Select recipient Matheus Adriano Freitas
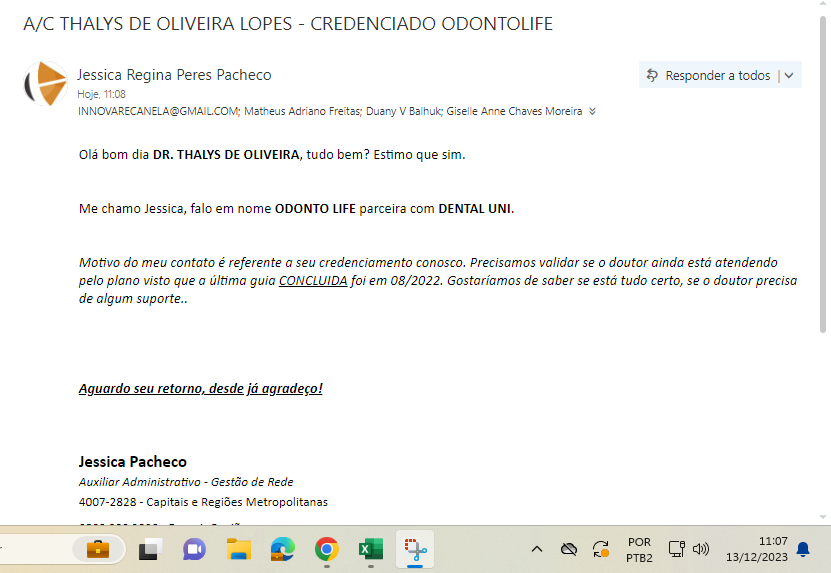Viewport: 831px width, 573px height. pos(303,111)
